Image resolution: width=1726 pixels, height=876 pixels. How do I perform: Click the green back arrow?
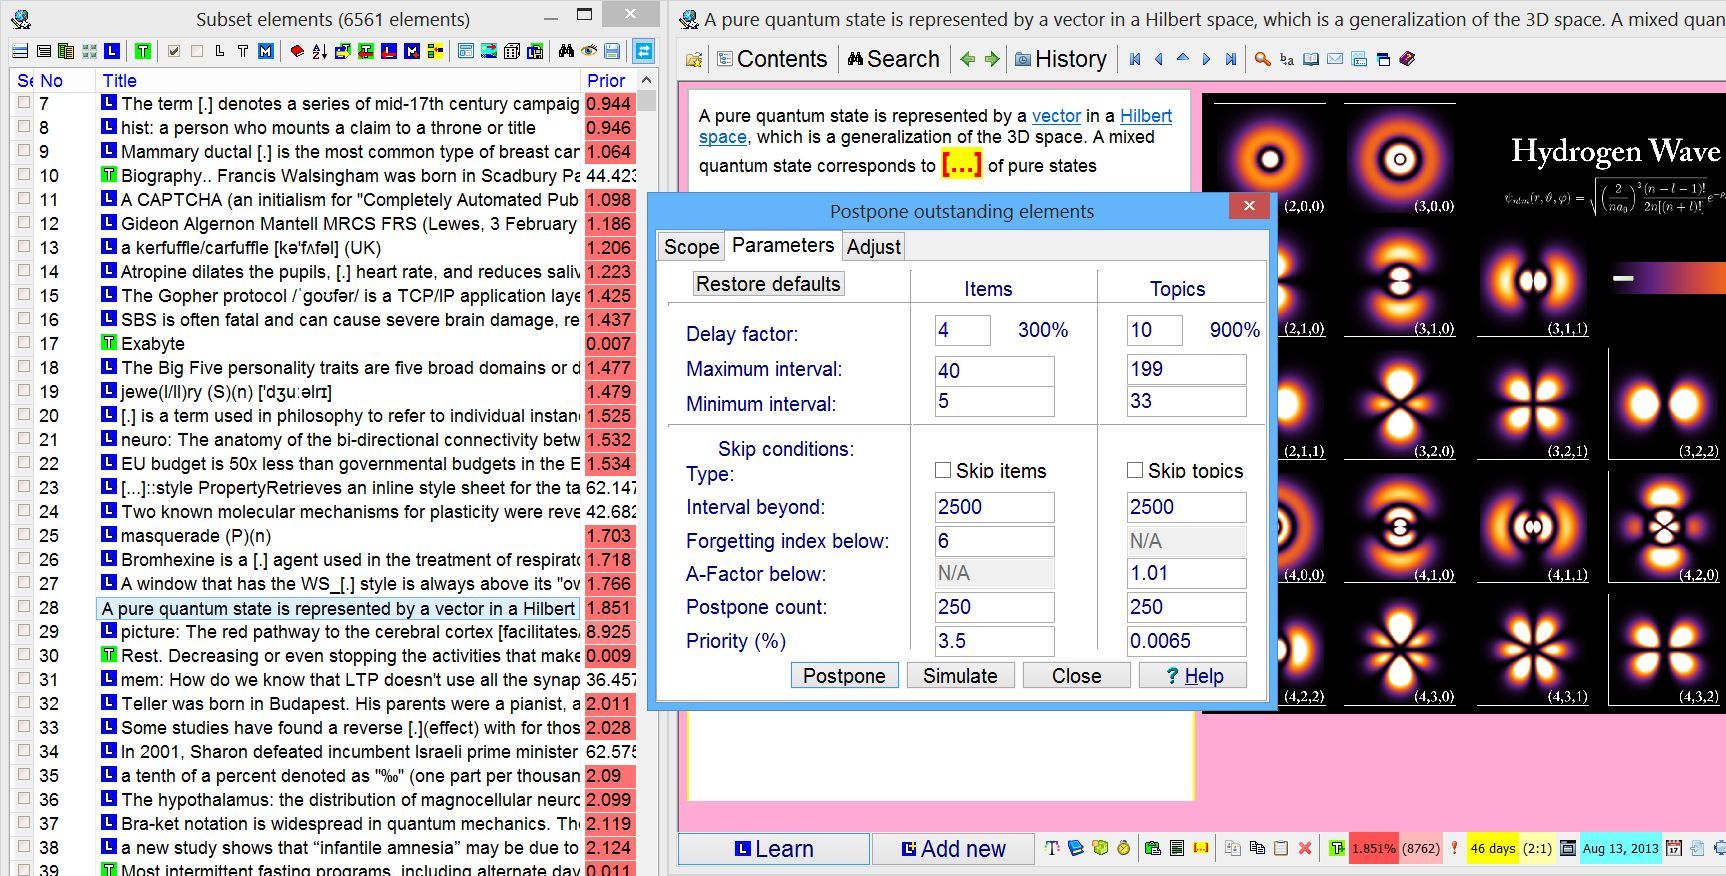coord(967,59)
